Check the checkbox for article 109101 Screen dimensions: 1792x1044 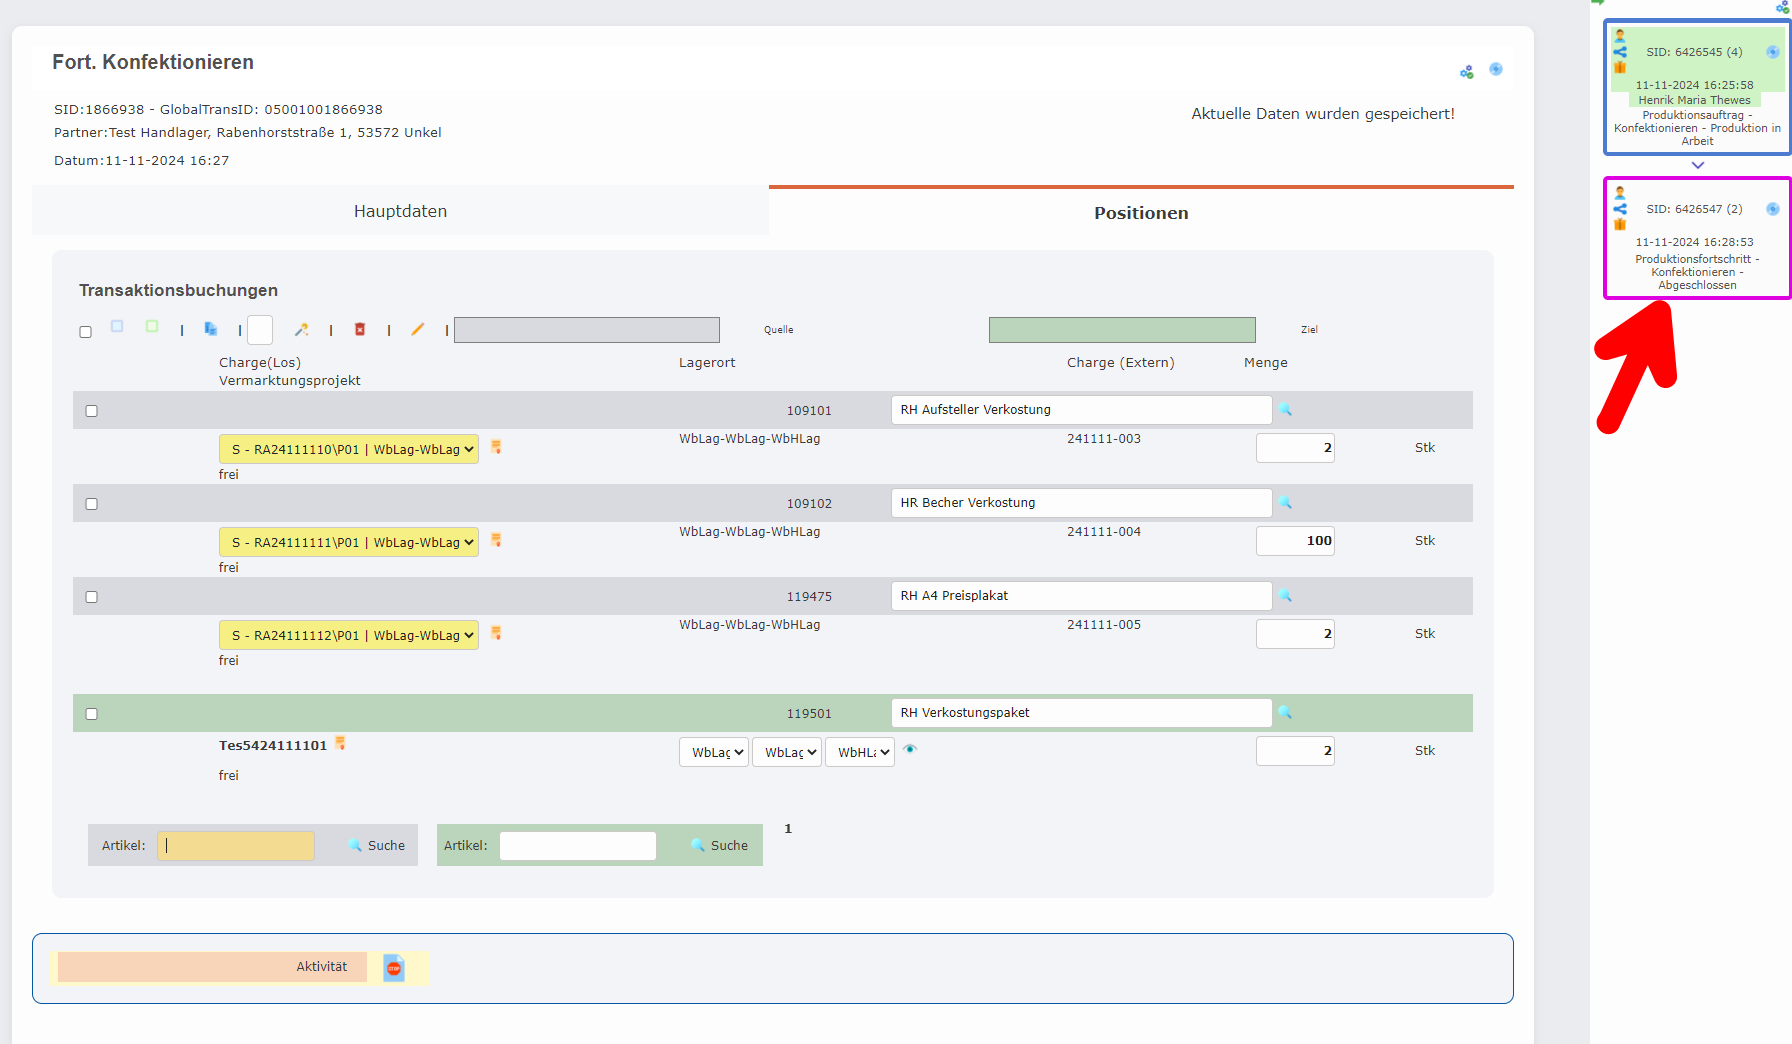coord(92,411)
